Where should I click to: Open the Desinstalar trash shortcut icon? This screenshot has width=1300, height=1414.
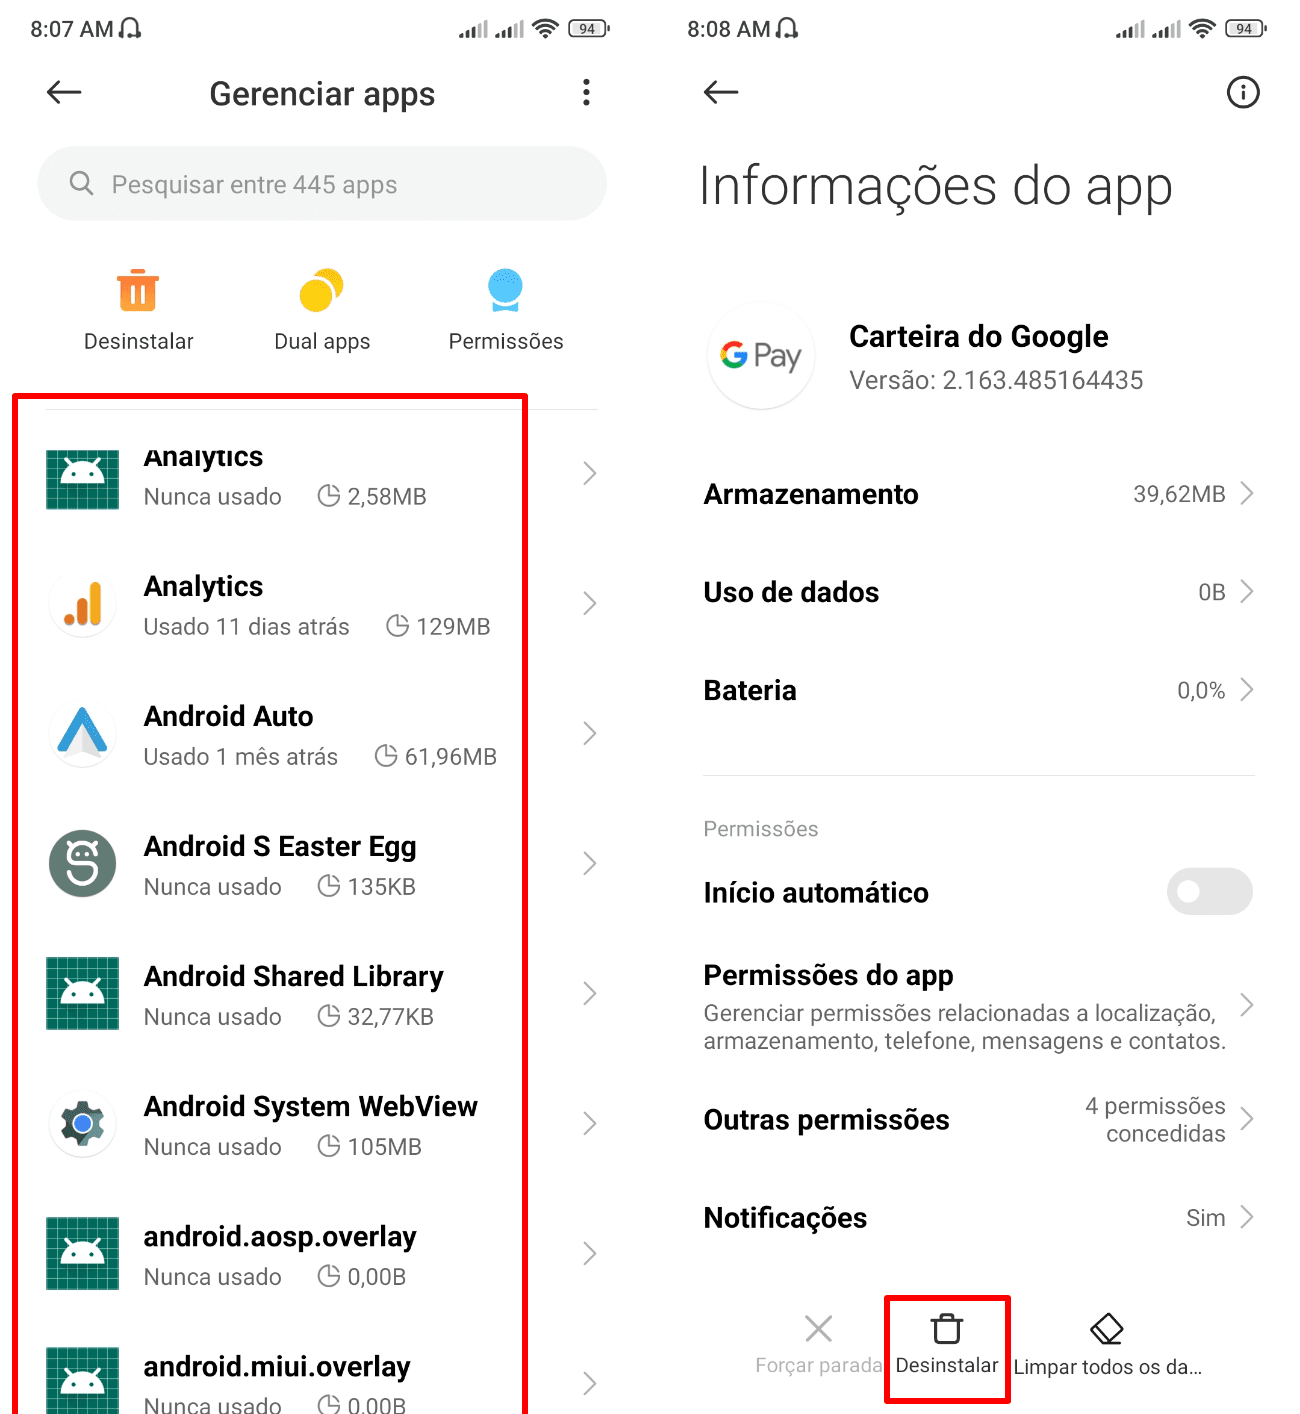[138, 291]
